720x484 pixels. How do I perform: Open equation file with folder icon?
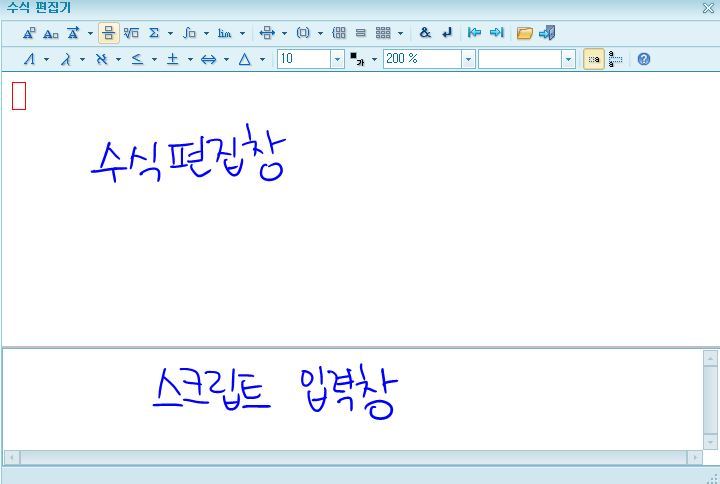524,33
